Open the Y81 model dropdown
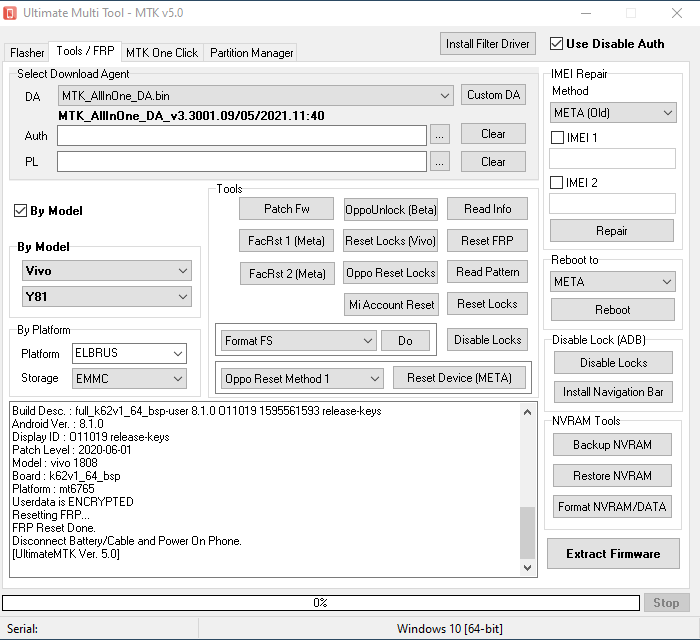Screen dimensions: 700x640 coord(107,297)
